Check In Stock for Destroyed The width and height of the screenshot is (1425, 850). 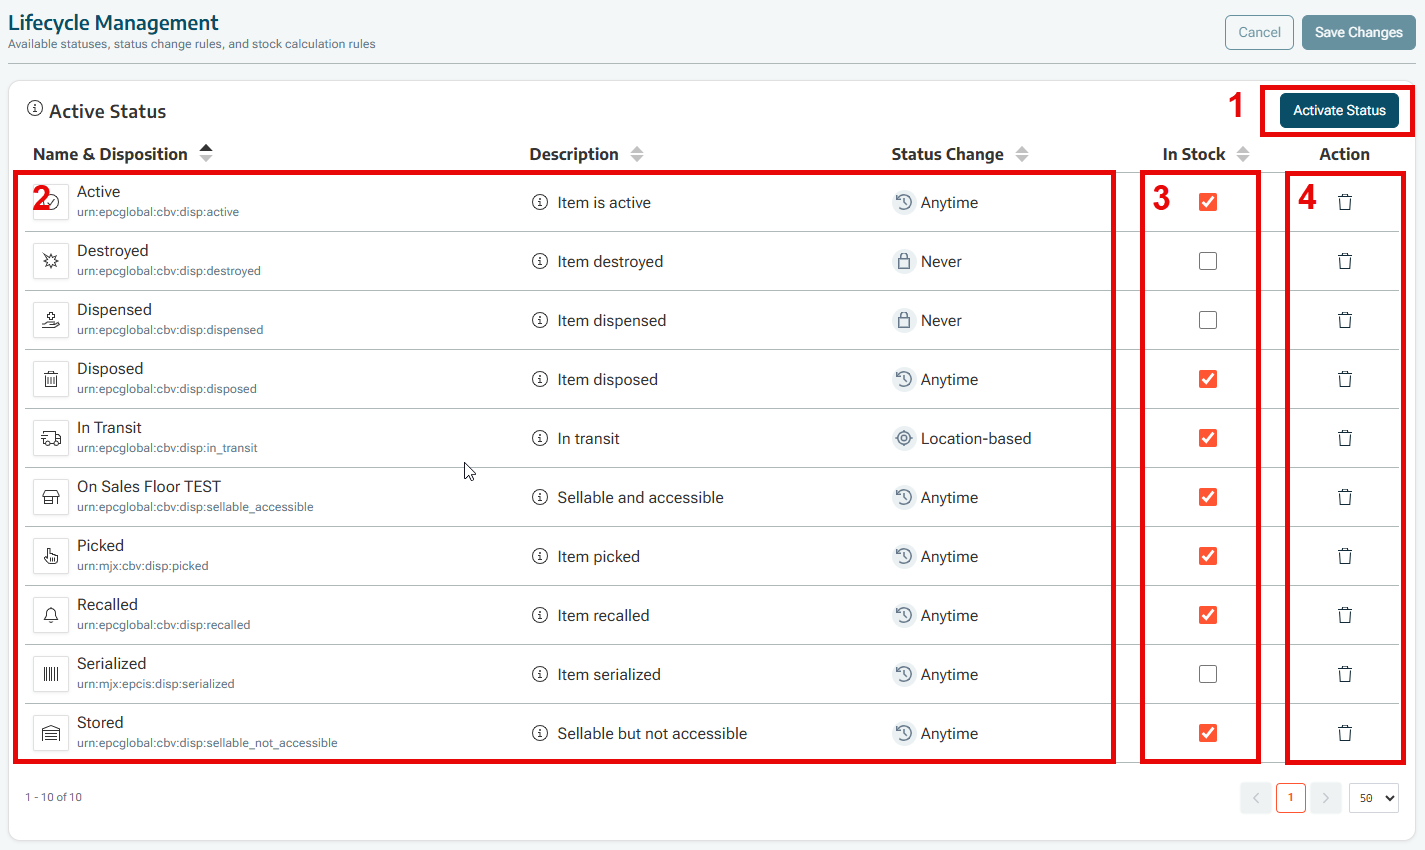[x=1208, y=261]
